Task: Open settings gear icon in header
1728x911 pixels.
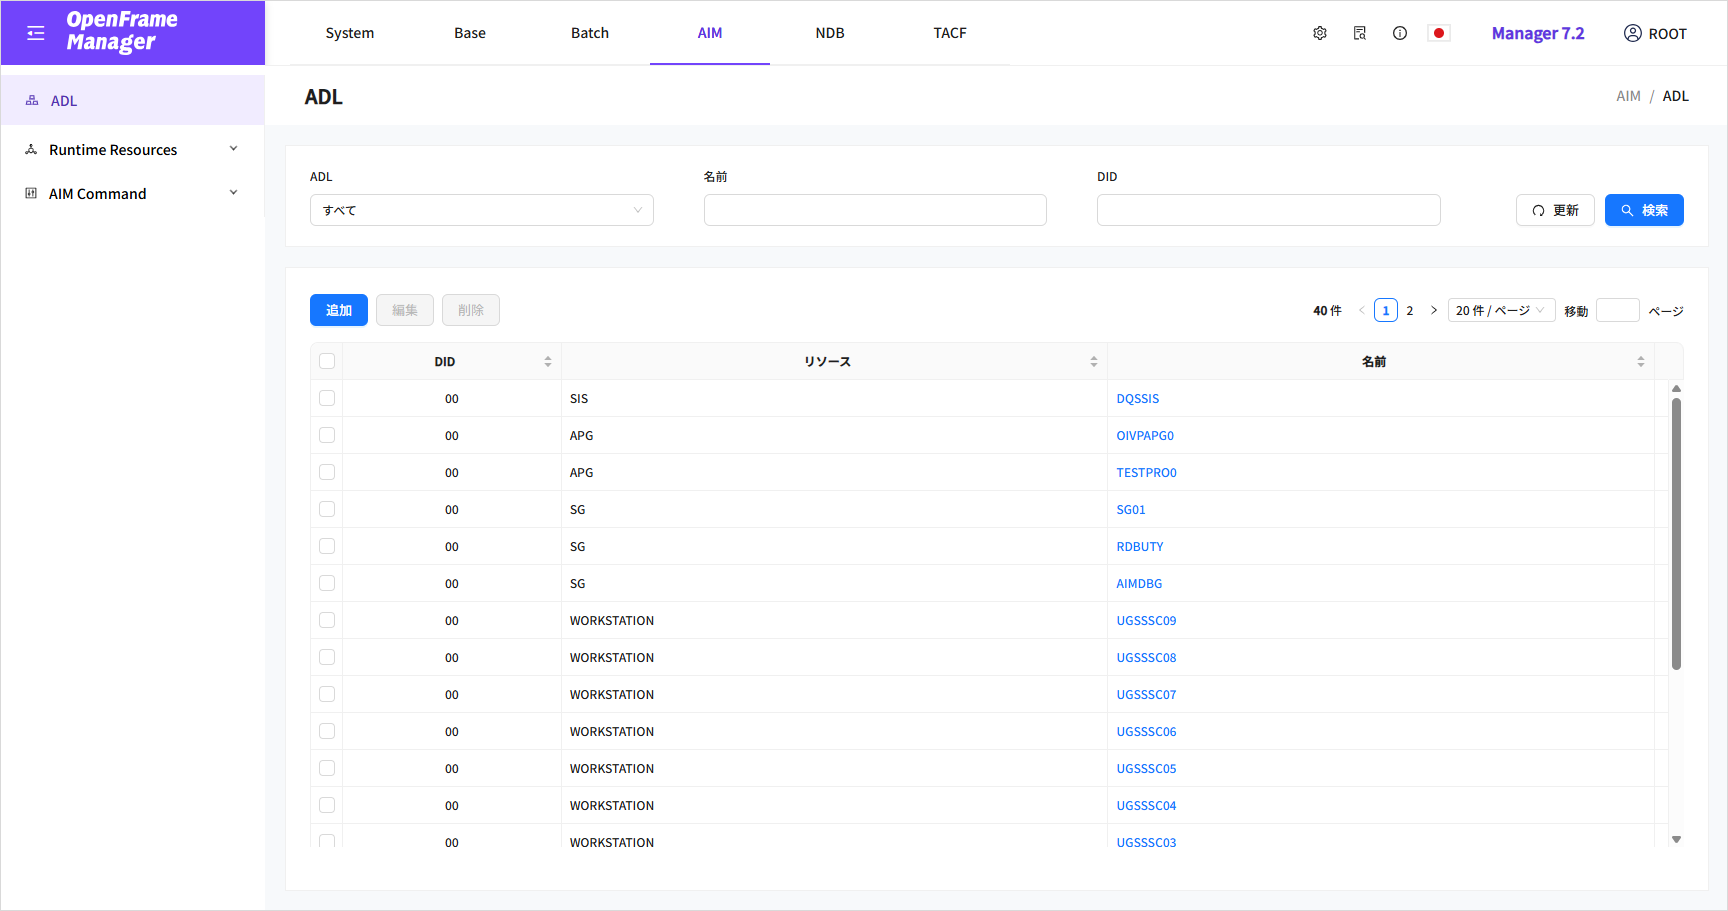Action: [1320, 33]
